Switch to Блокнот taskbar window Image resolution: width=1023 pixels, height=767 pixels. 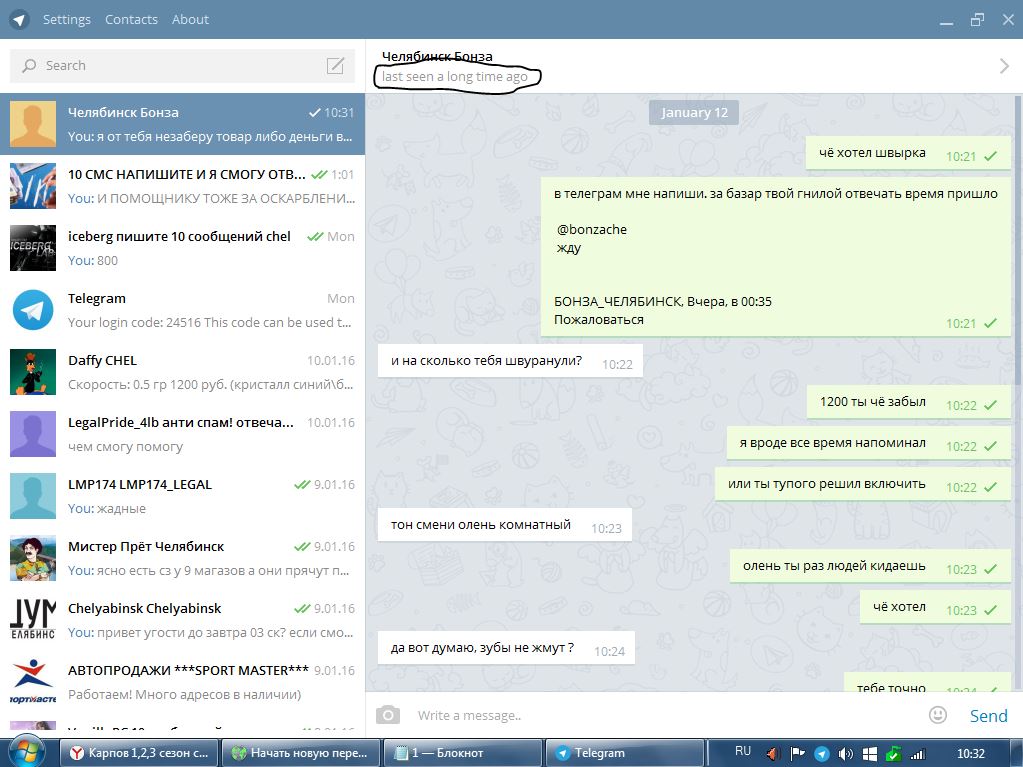(x=463, y=753)
